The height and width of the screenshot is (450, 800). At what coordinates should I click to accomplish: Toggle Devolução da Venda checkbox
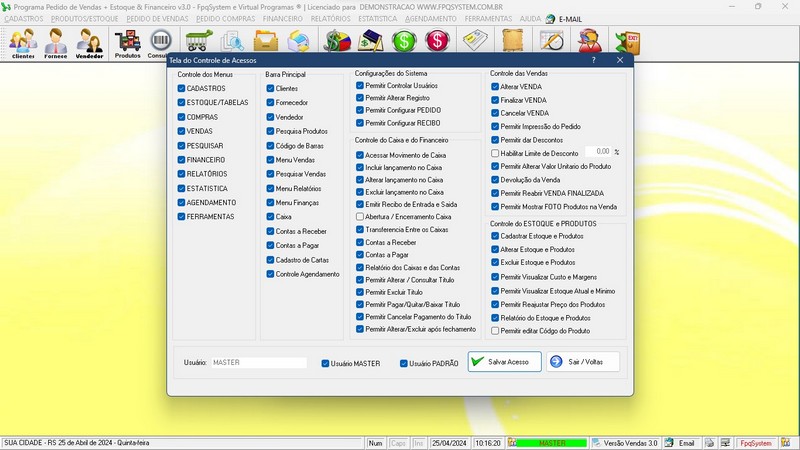[495, 180]
